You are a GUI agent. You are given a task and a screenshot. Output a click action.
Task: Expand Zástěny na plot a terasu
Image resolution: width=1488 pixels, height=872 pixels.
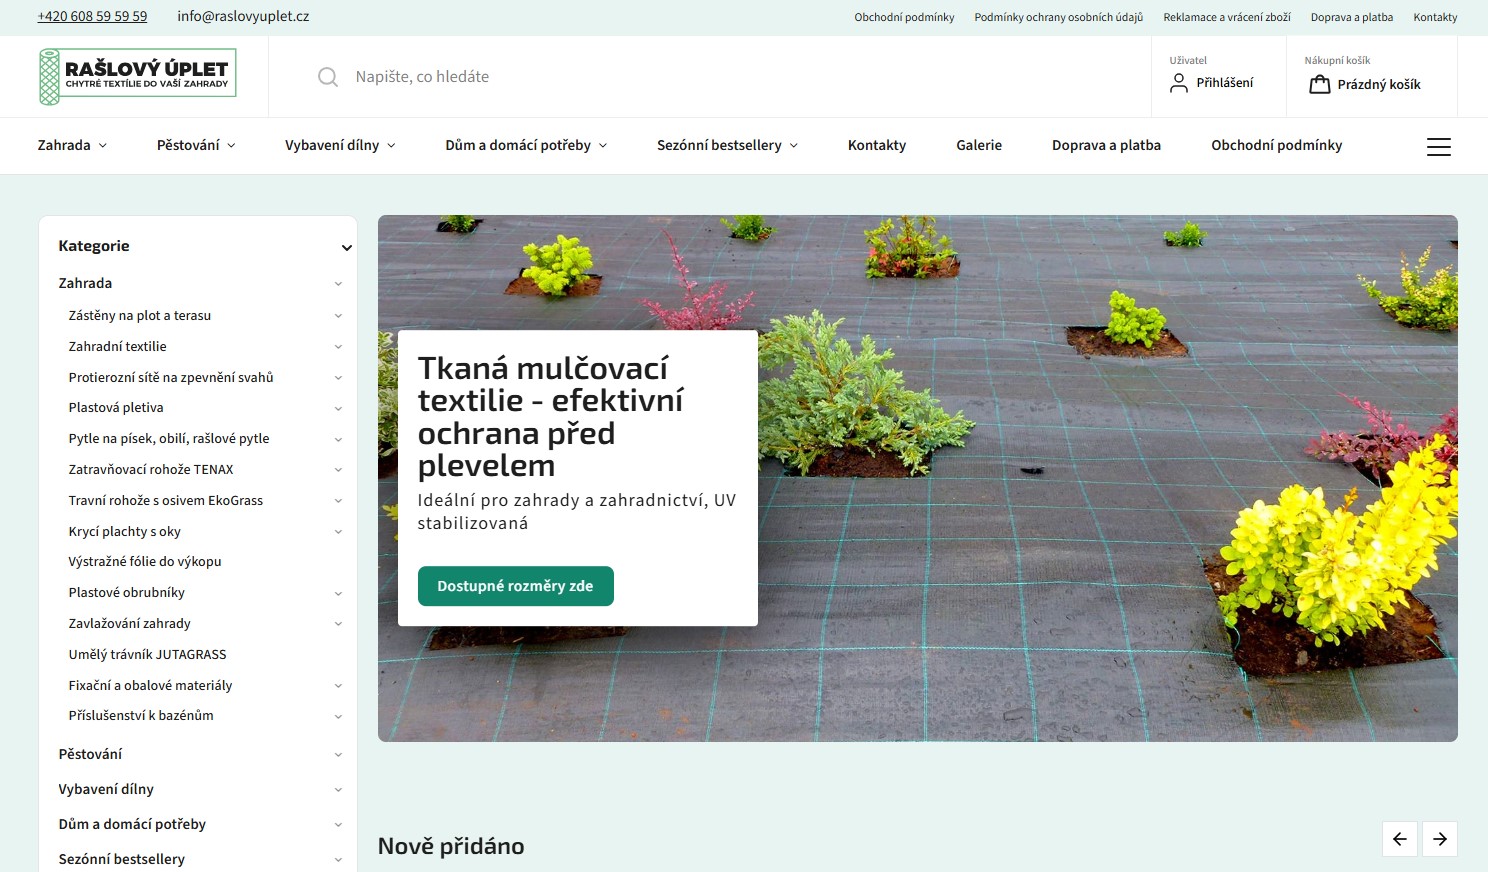(x=338, y=316)
